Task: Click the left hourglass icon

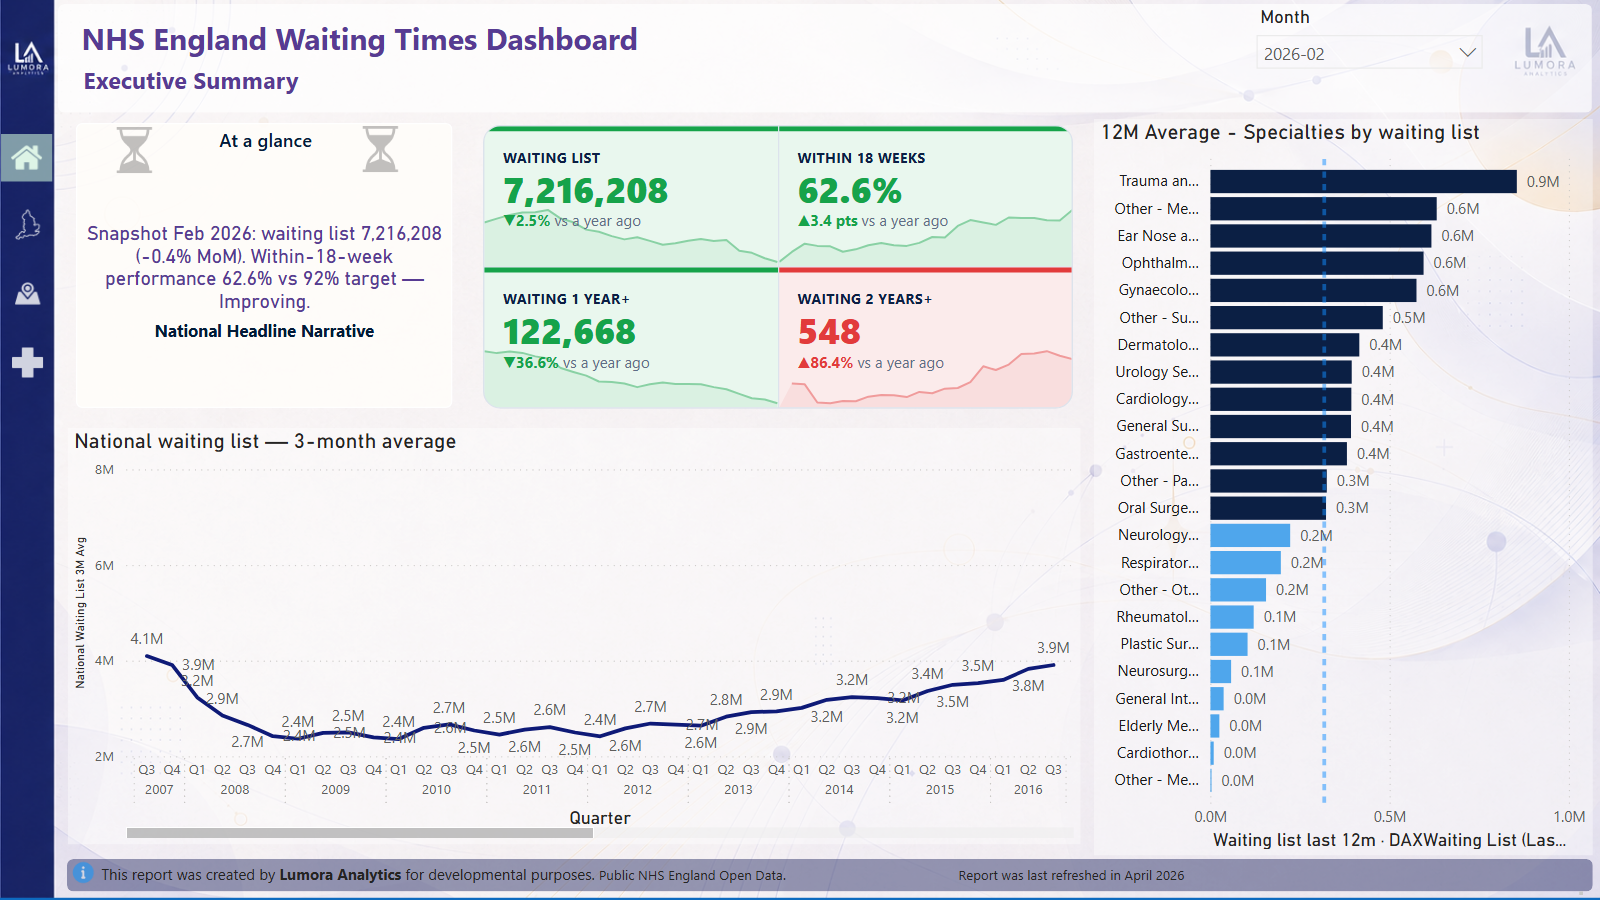Action: pyautogui.click(x=134, y=150)
